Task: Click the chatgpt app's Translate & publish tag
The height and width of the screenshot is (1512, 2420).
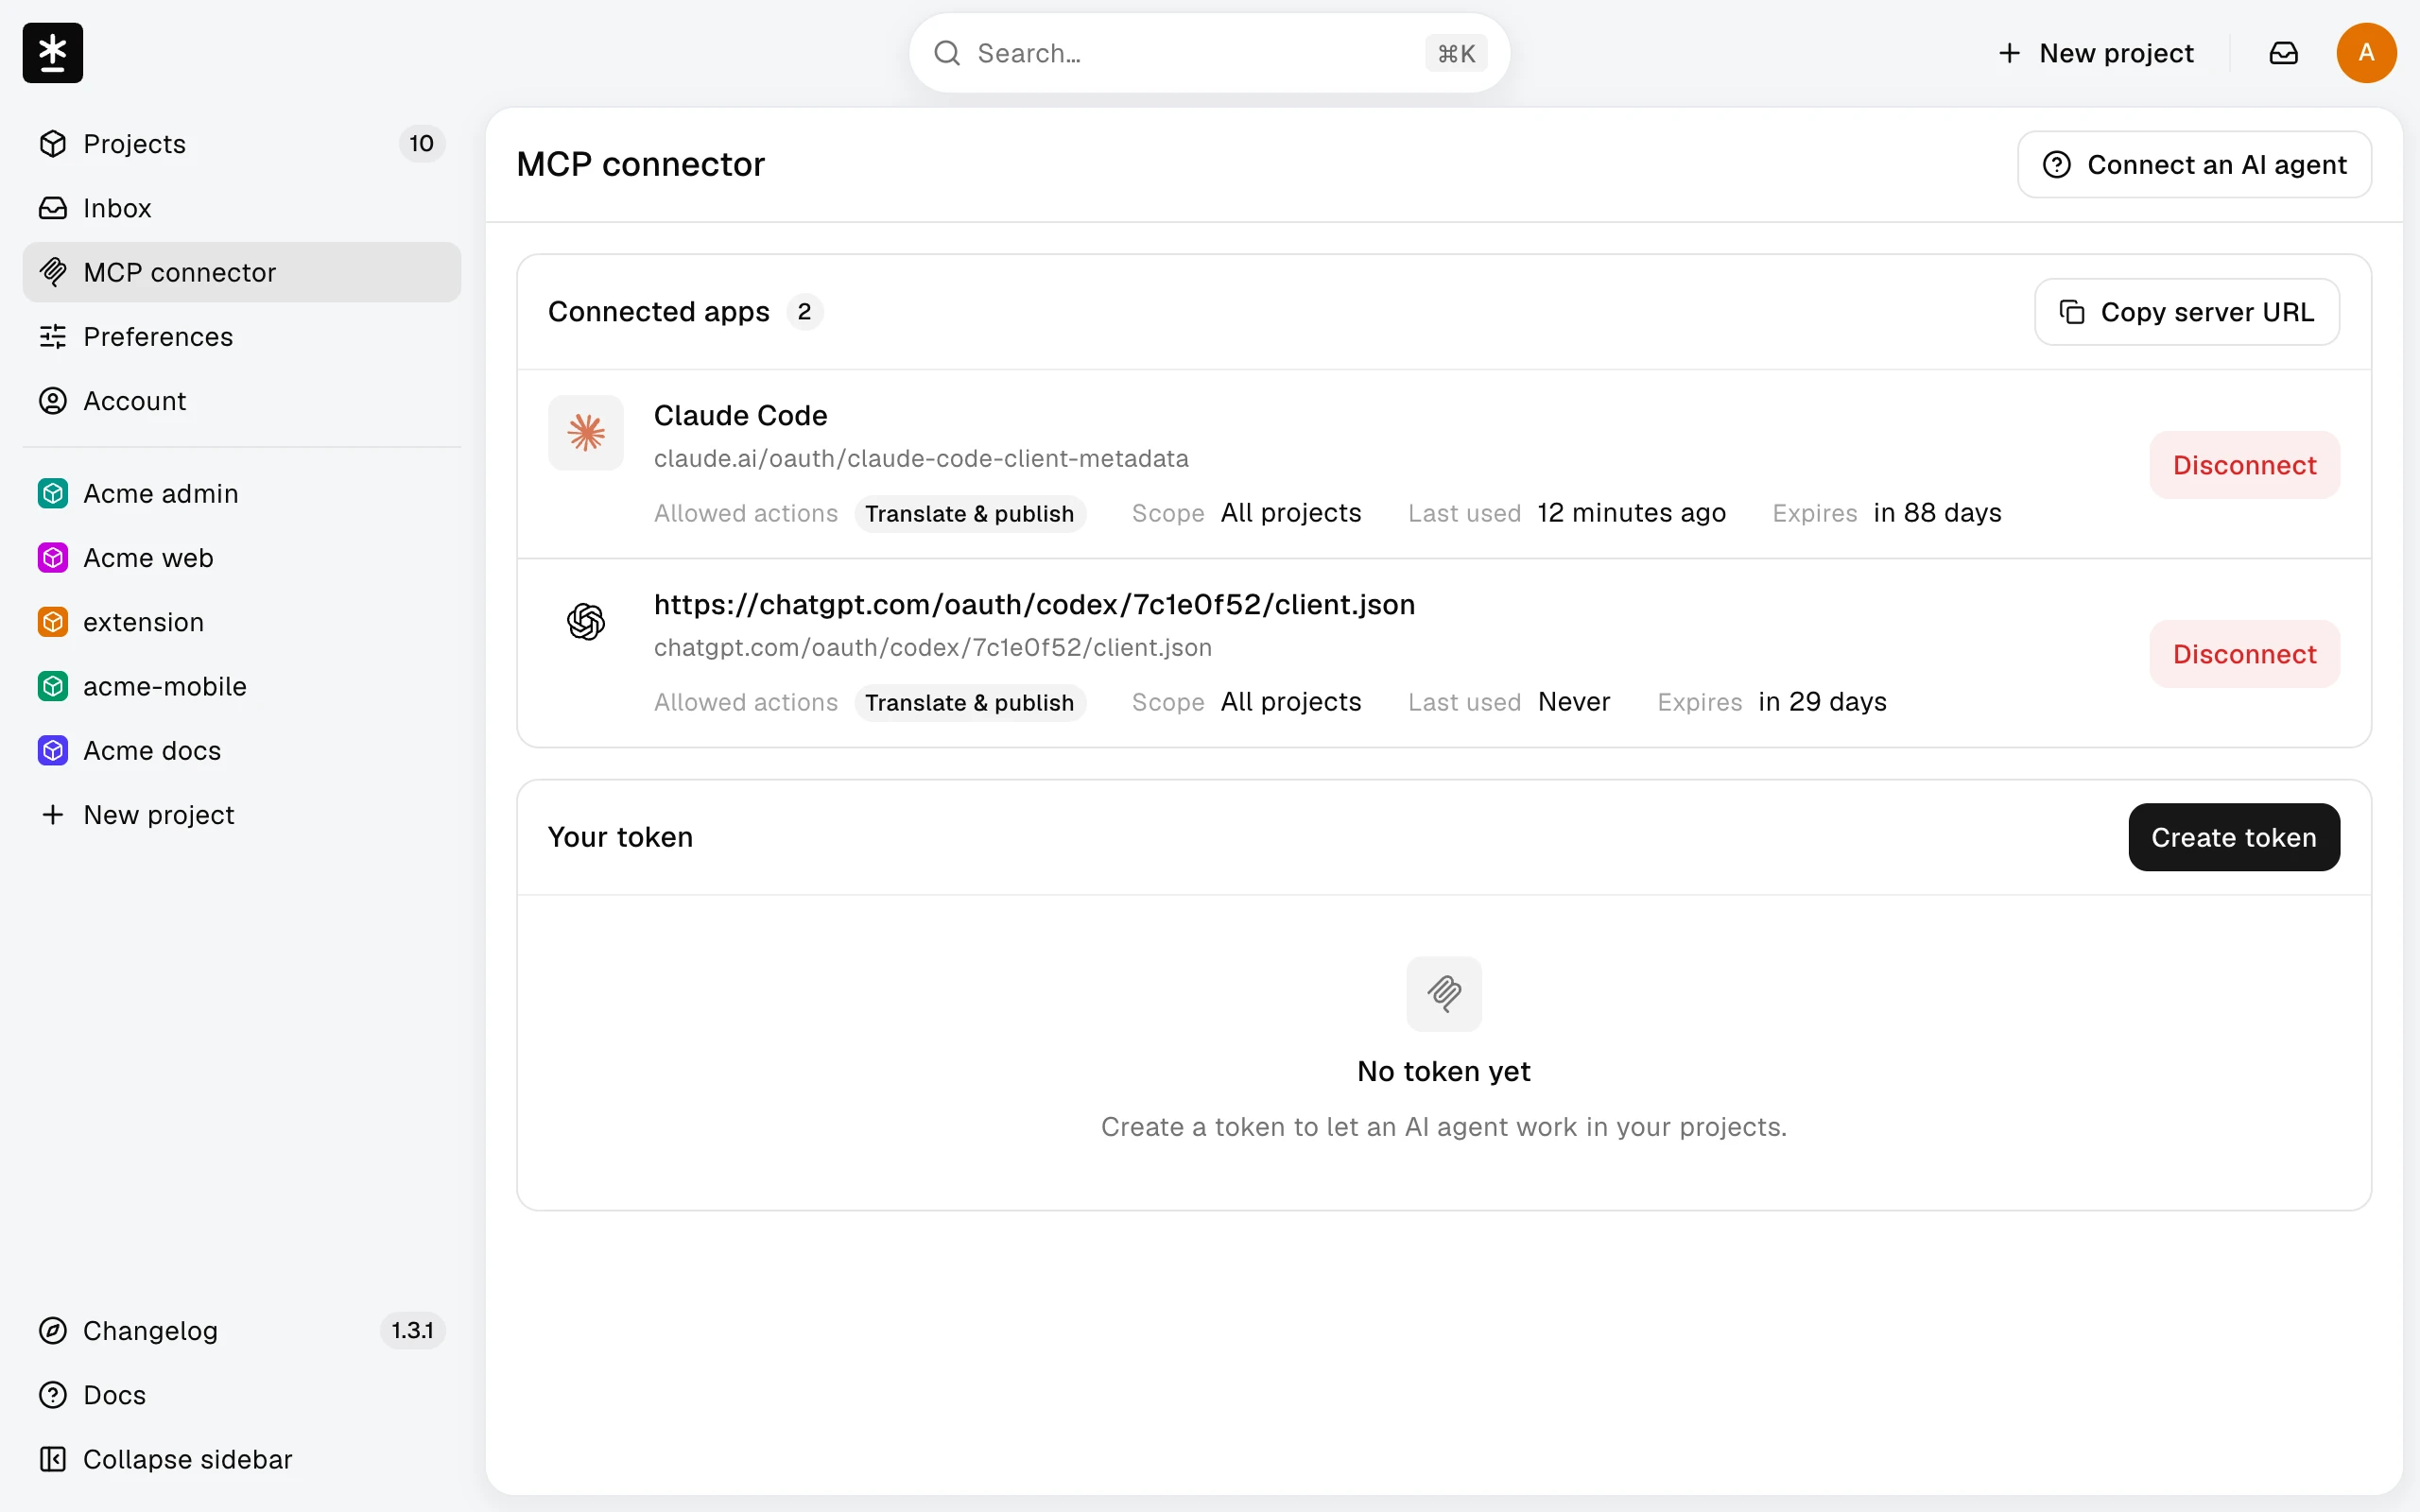Action: pos(969,702)
